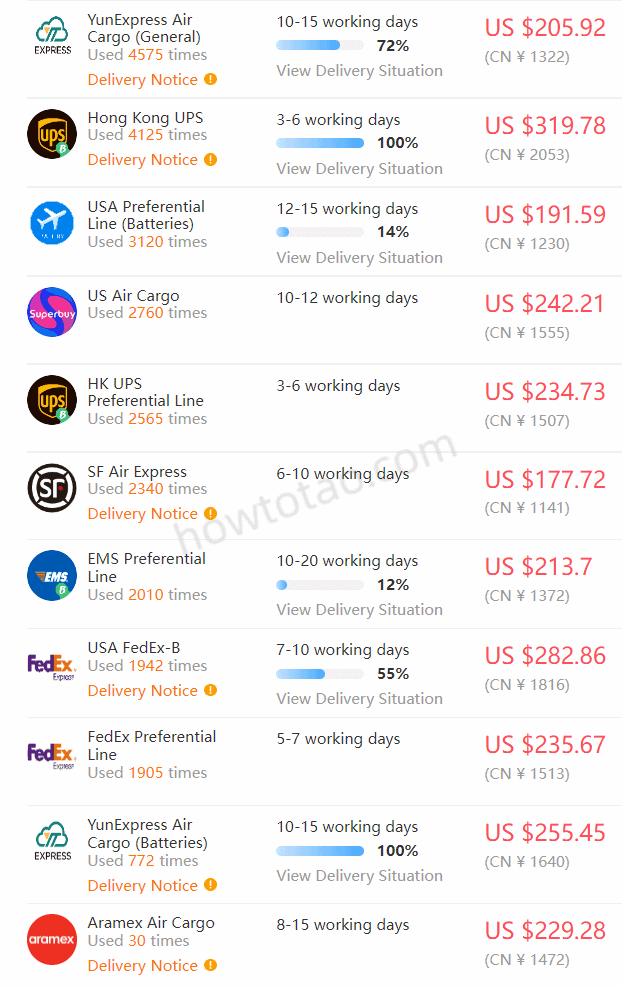Select the SF Air Express logo
622x988 pixels.
click(x=52, y=488)
